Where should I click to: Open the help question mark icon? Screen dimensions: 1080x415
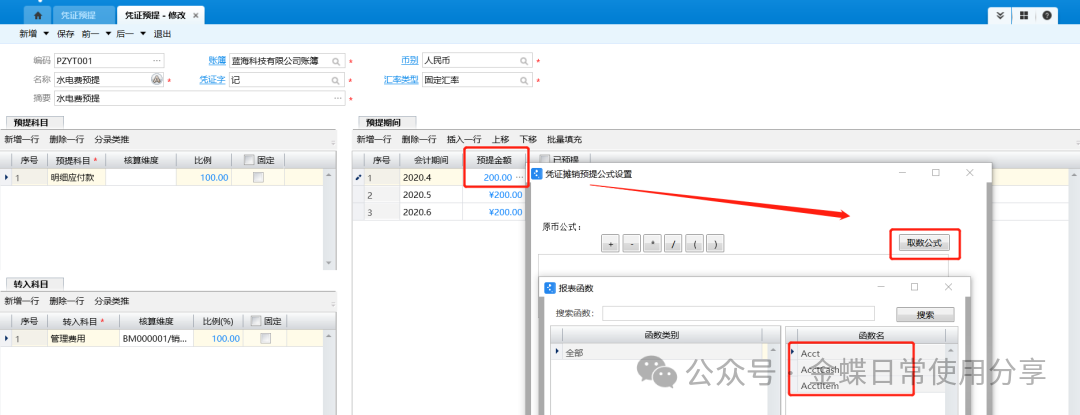1046,16
